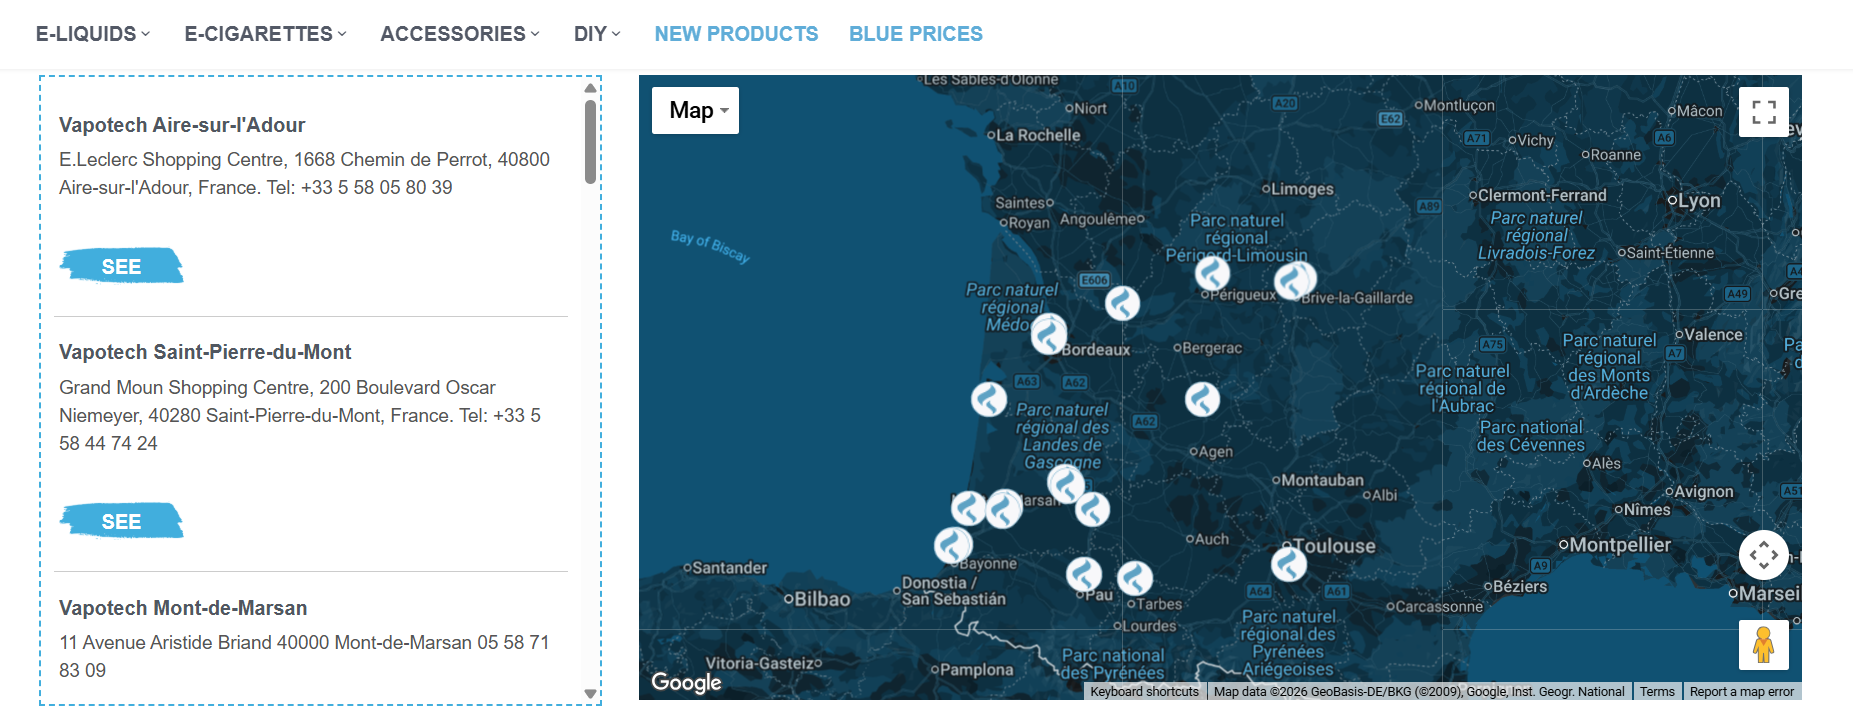This screenshot has height=724, width=1853.
Task: Click the Bilbao city label
Action: pos(822,599)
